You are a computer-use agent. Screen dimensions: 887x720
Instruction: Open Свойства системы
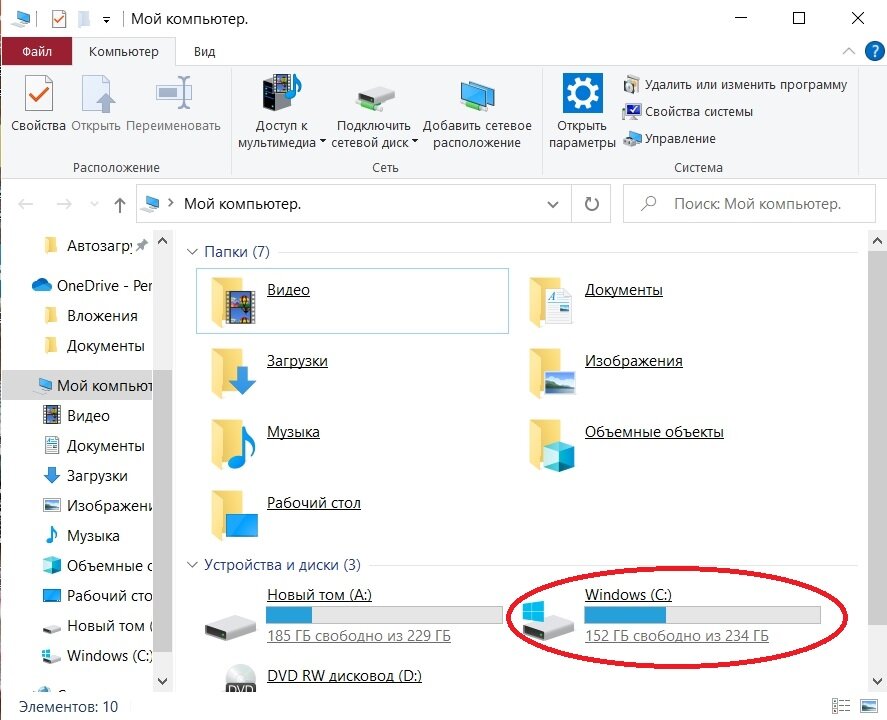(x=688, y=111)
